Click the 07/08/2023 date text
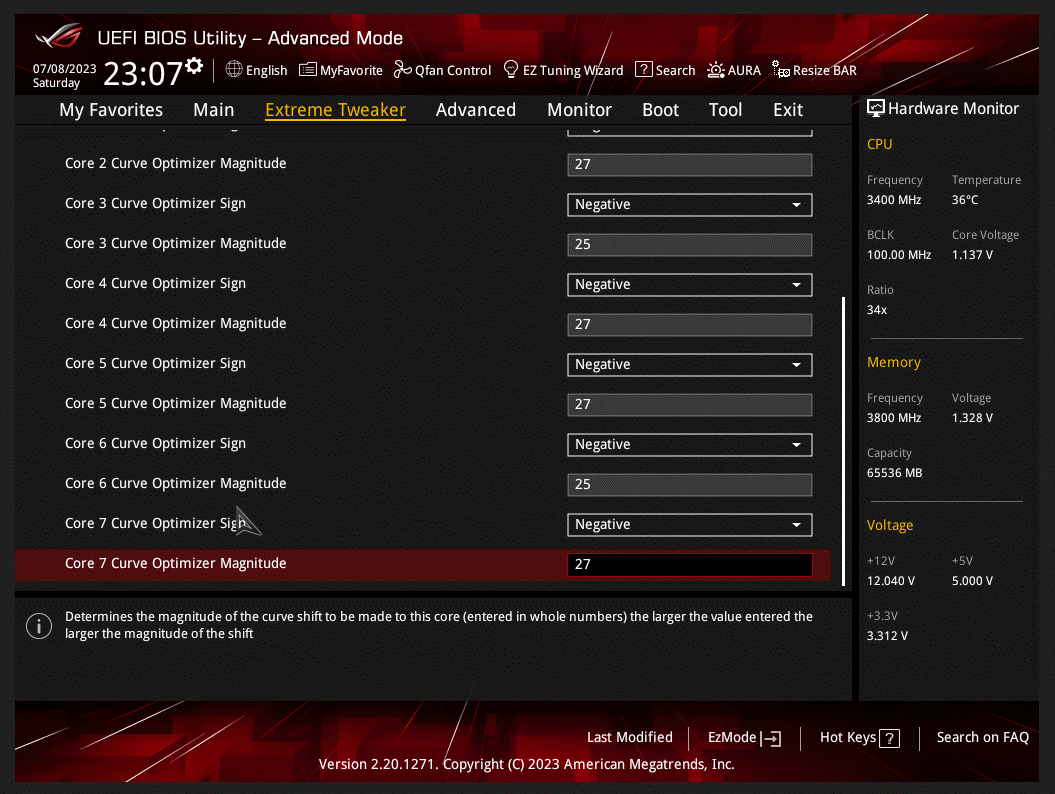Viewport: 1055px width, 794px height. point(65,69)
